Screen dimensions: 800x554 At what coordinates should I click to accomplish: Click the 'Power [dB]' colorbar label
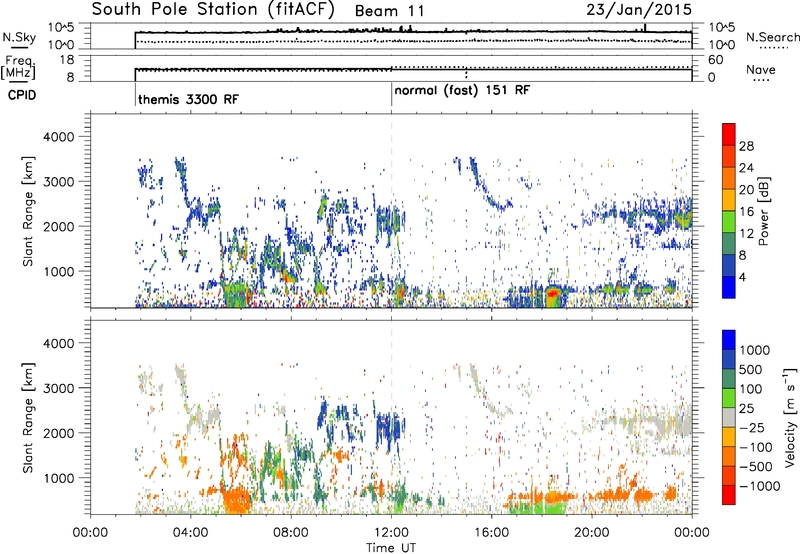coord(763,211)
